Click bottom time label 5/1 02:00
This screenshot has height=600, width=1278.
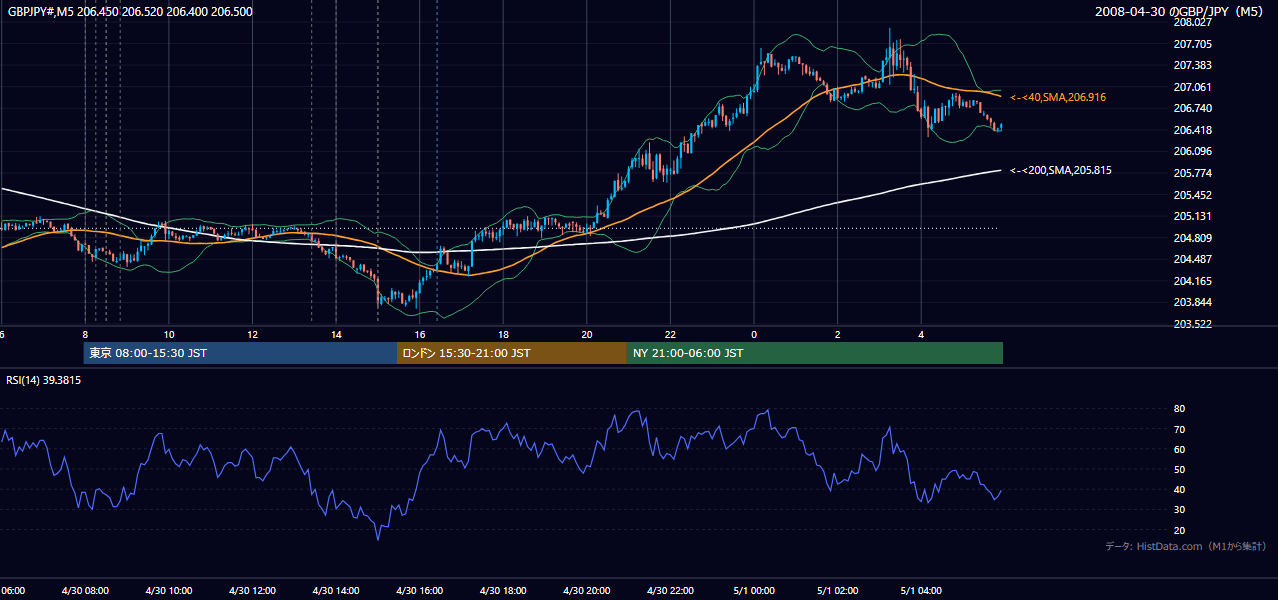(837, 590)
